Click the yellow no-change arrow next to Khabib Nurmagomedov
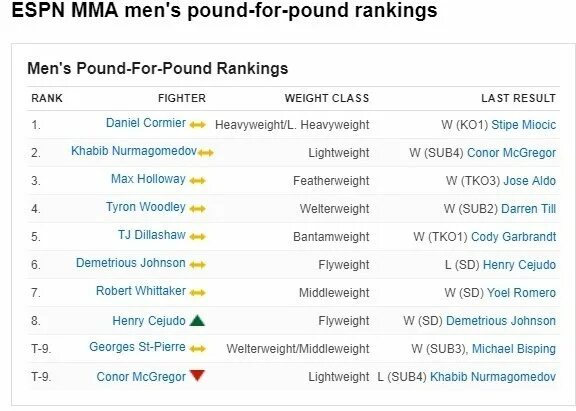 205,153
